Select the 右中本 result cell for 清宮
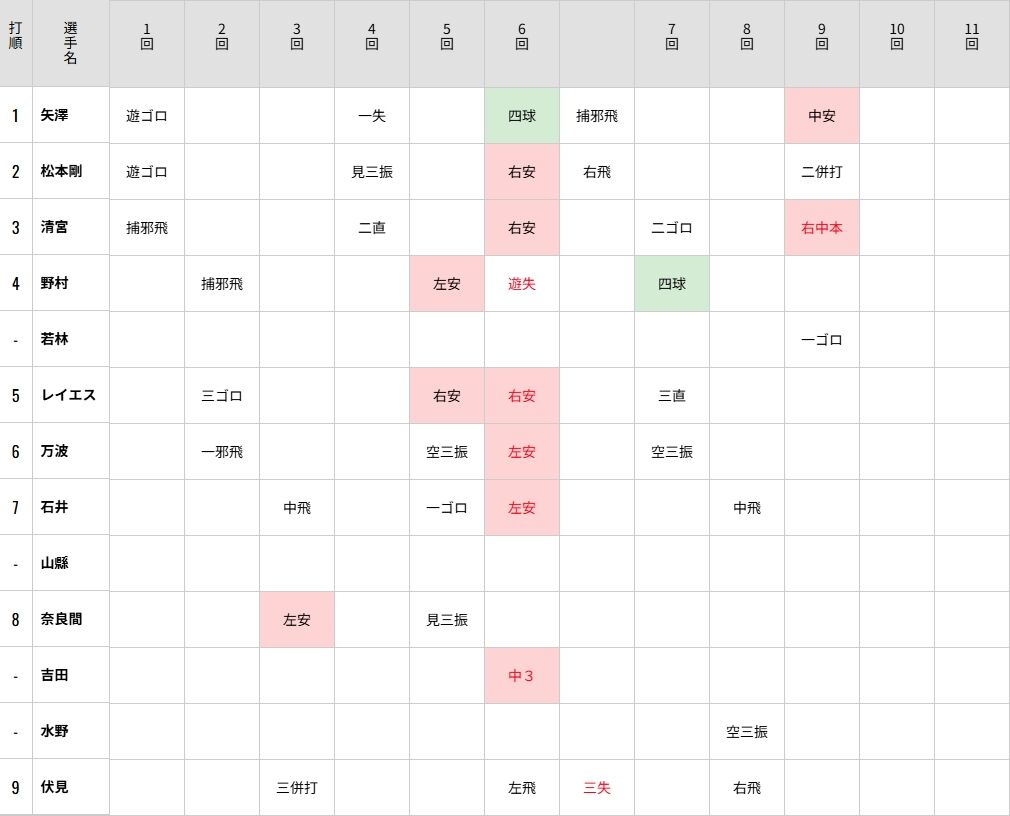This screenshot has width=1010, height=816. [821, 227]
